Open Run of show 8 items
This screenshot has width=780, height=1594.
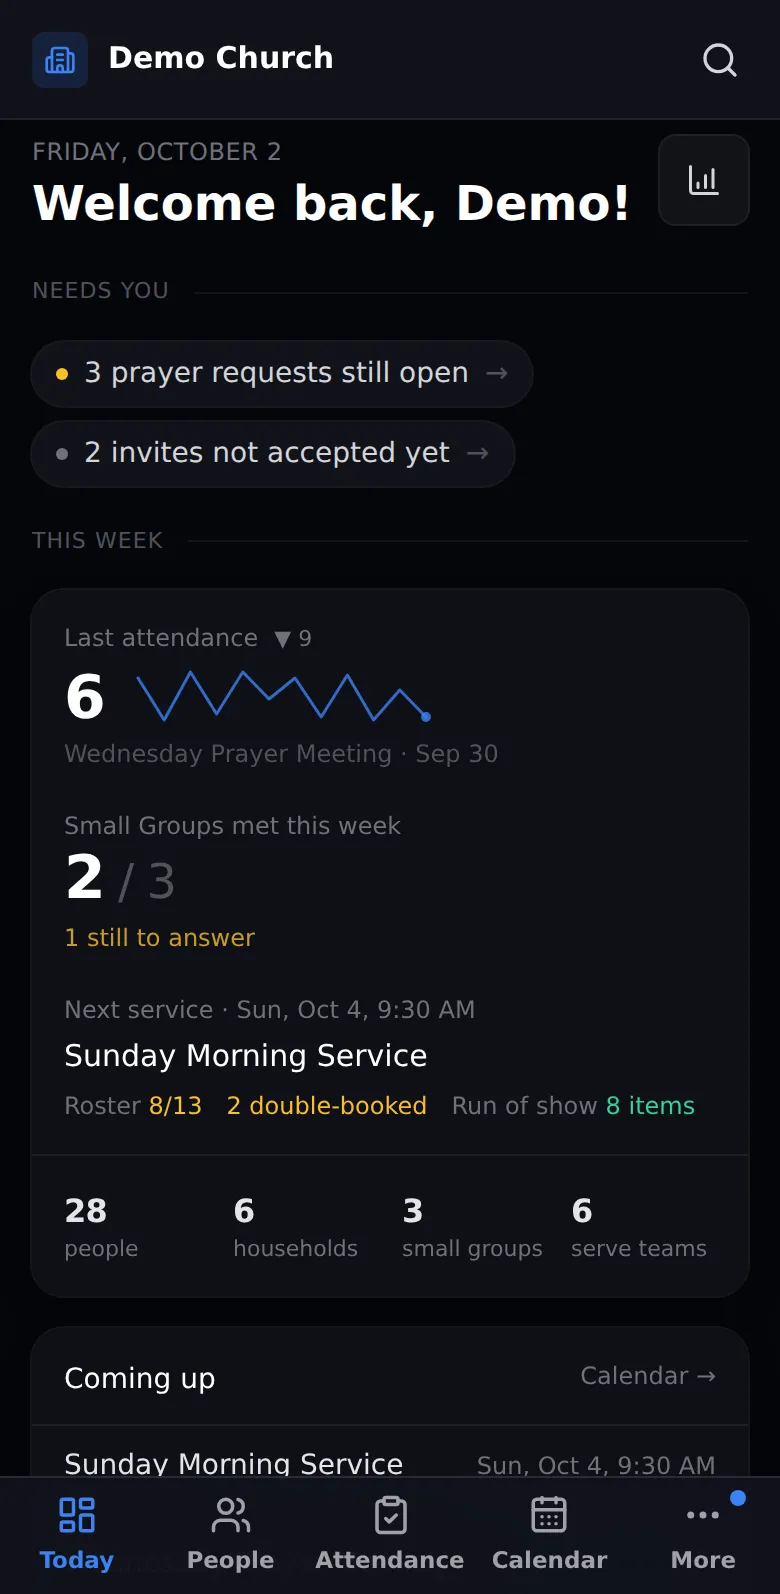573,1106
